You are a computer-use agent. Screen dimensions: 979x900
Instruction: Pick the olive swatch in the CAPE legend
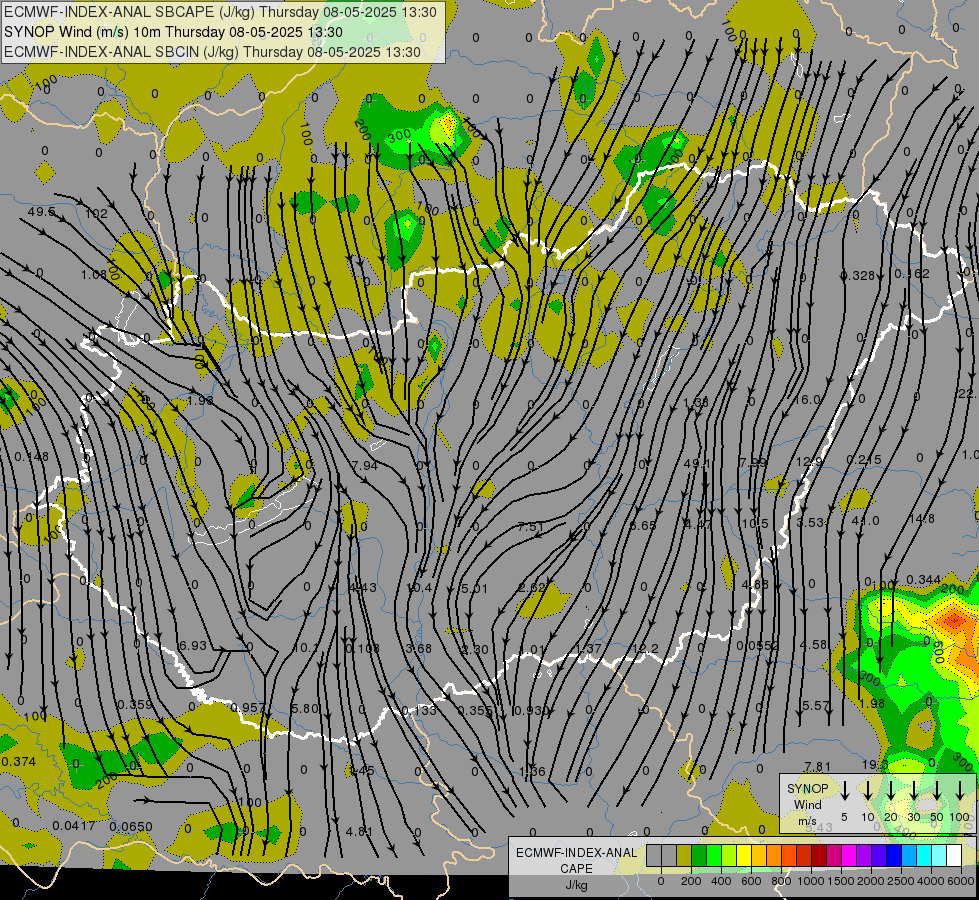pos(684,855)
